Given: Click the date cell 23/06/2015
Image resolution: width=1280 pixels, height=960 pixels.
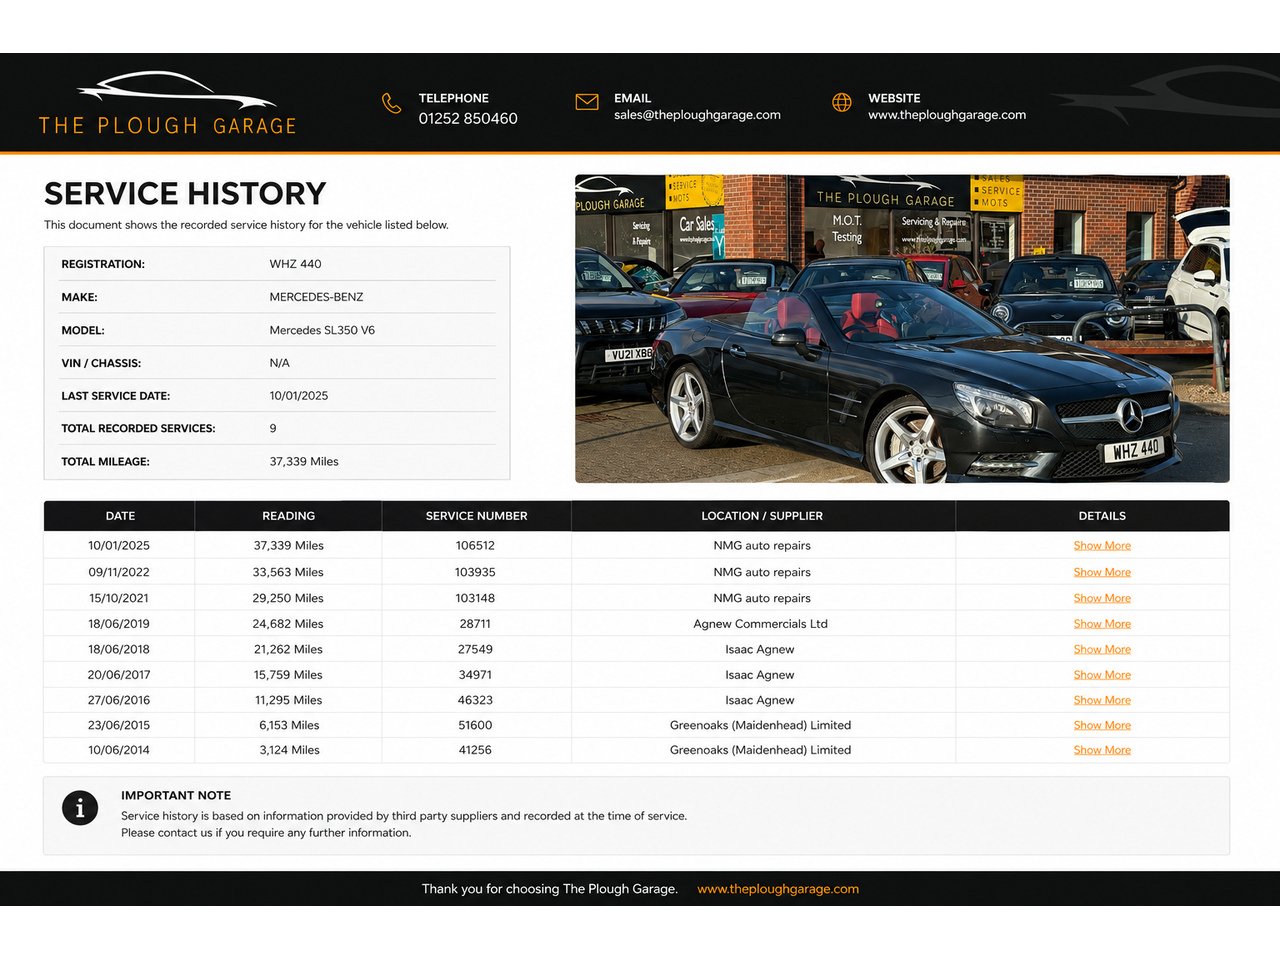Looking at the screenshot, I should tap(119, 725).
